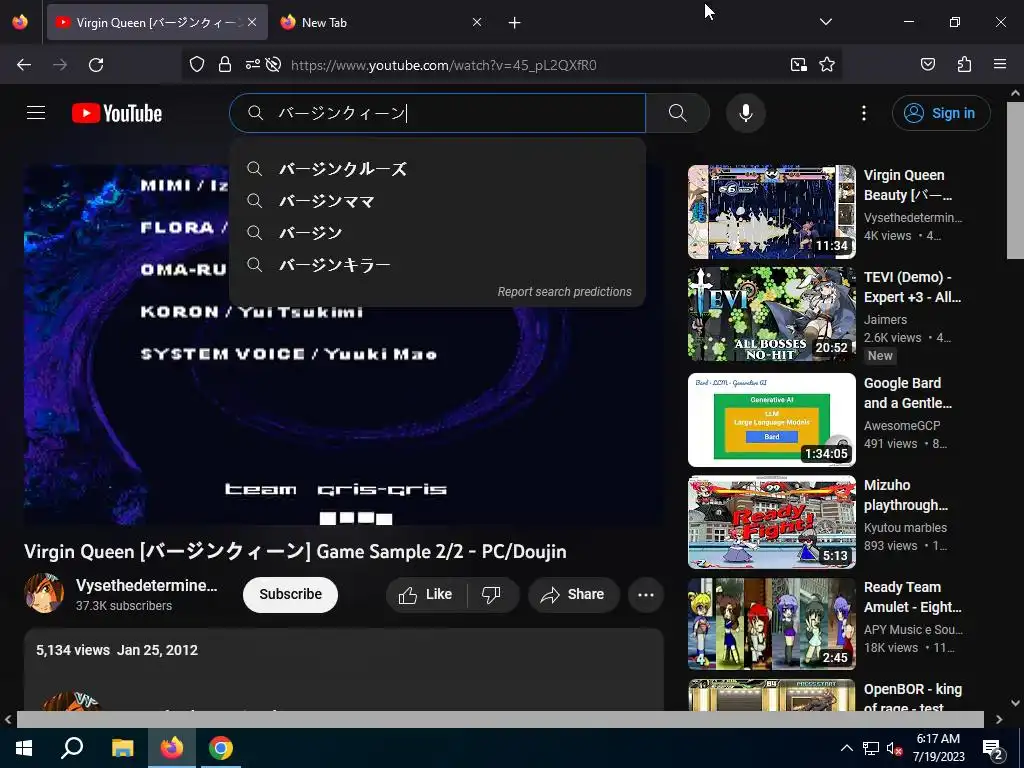Open Ready Team Amulet thumbnail

pos(771,624)
